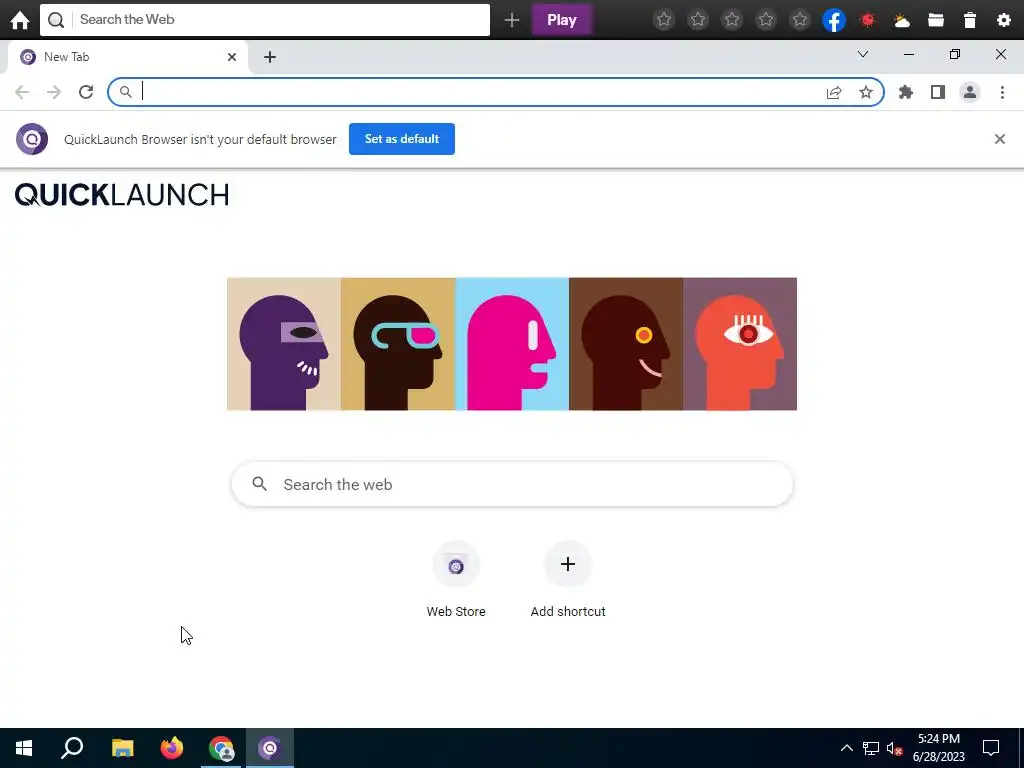Click the Add shortcut button
The image size is (1024, 768).
[x=568, y=580]
